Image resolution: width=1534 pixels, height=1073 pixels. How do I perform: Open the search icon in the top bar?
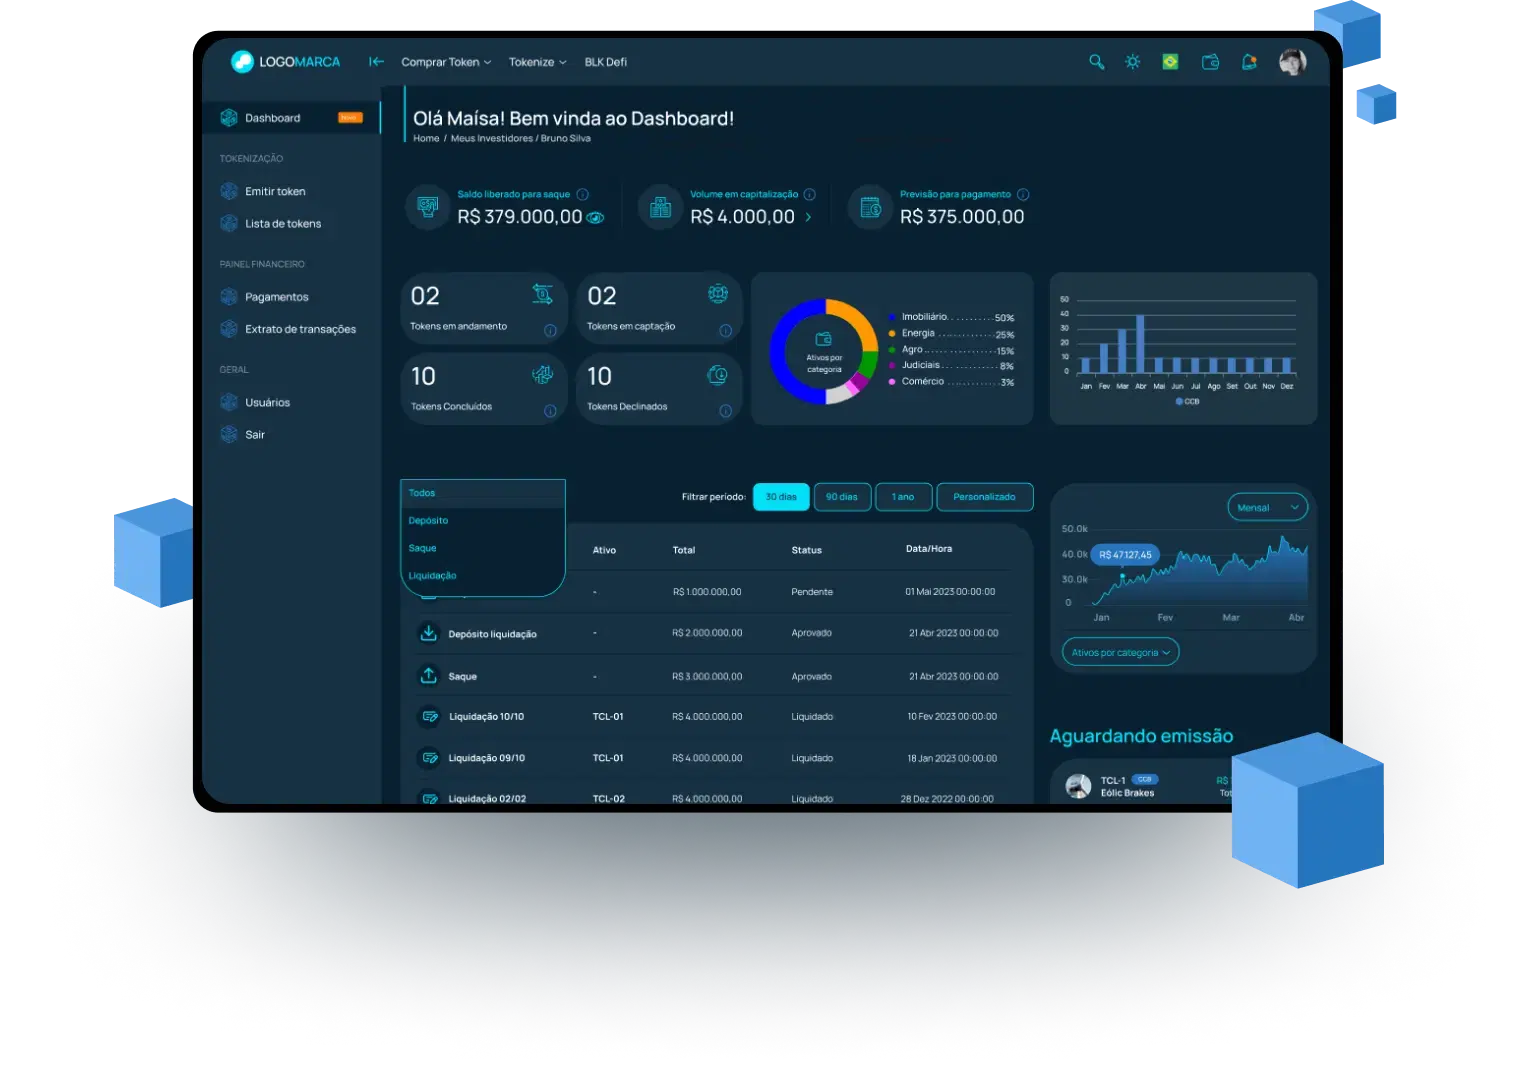(x=1096, y=61)
